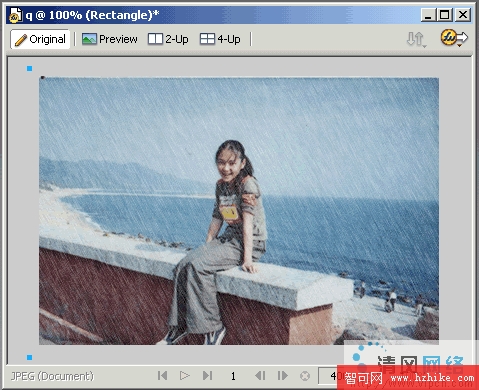479x390 pixels.
Task: Select the 2-Up comparison view
Action: 168,39
